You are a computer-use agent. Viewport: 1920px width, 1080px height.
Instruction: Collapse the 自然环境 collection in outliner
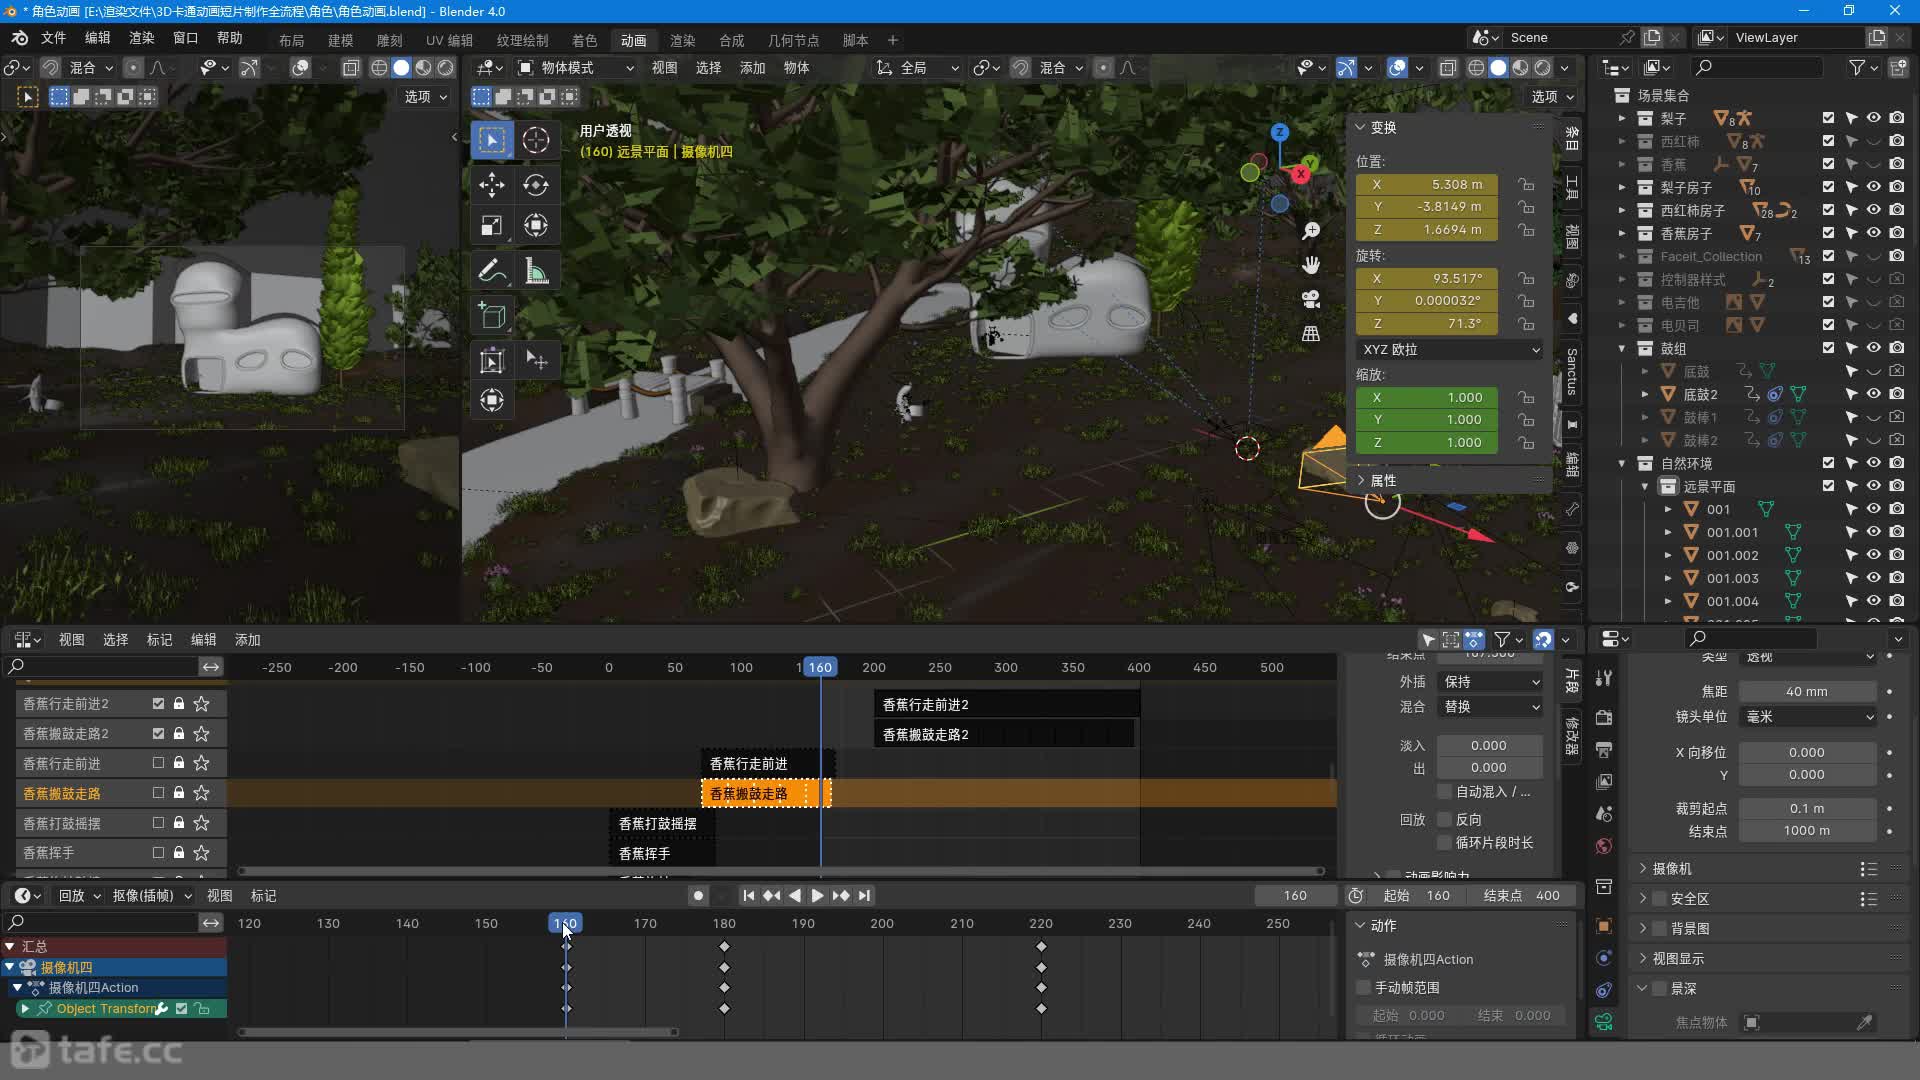click(1622, 463)
